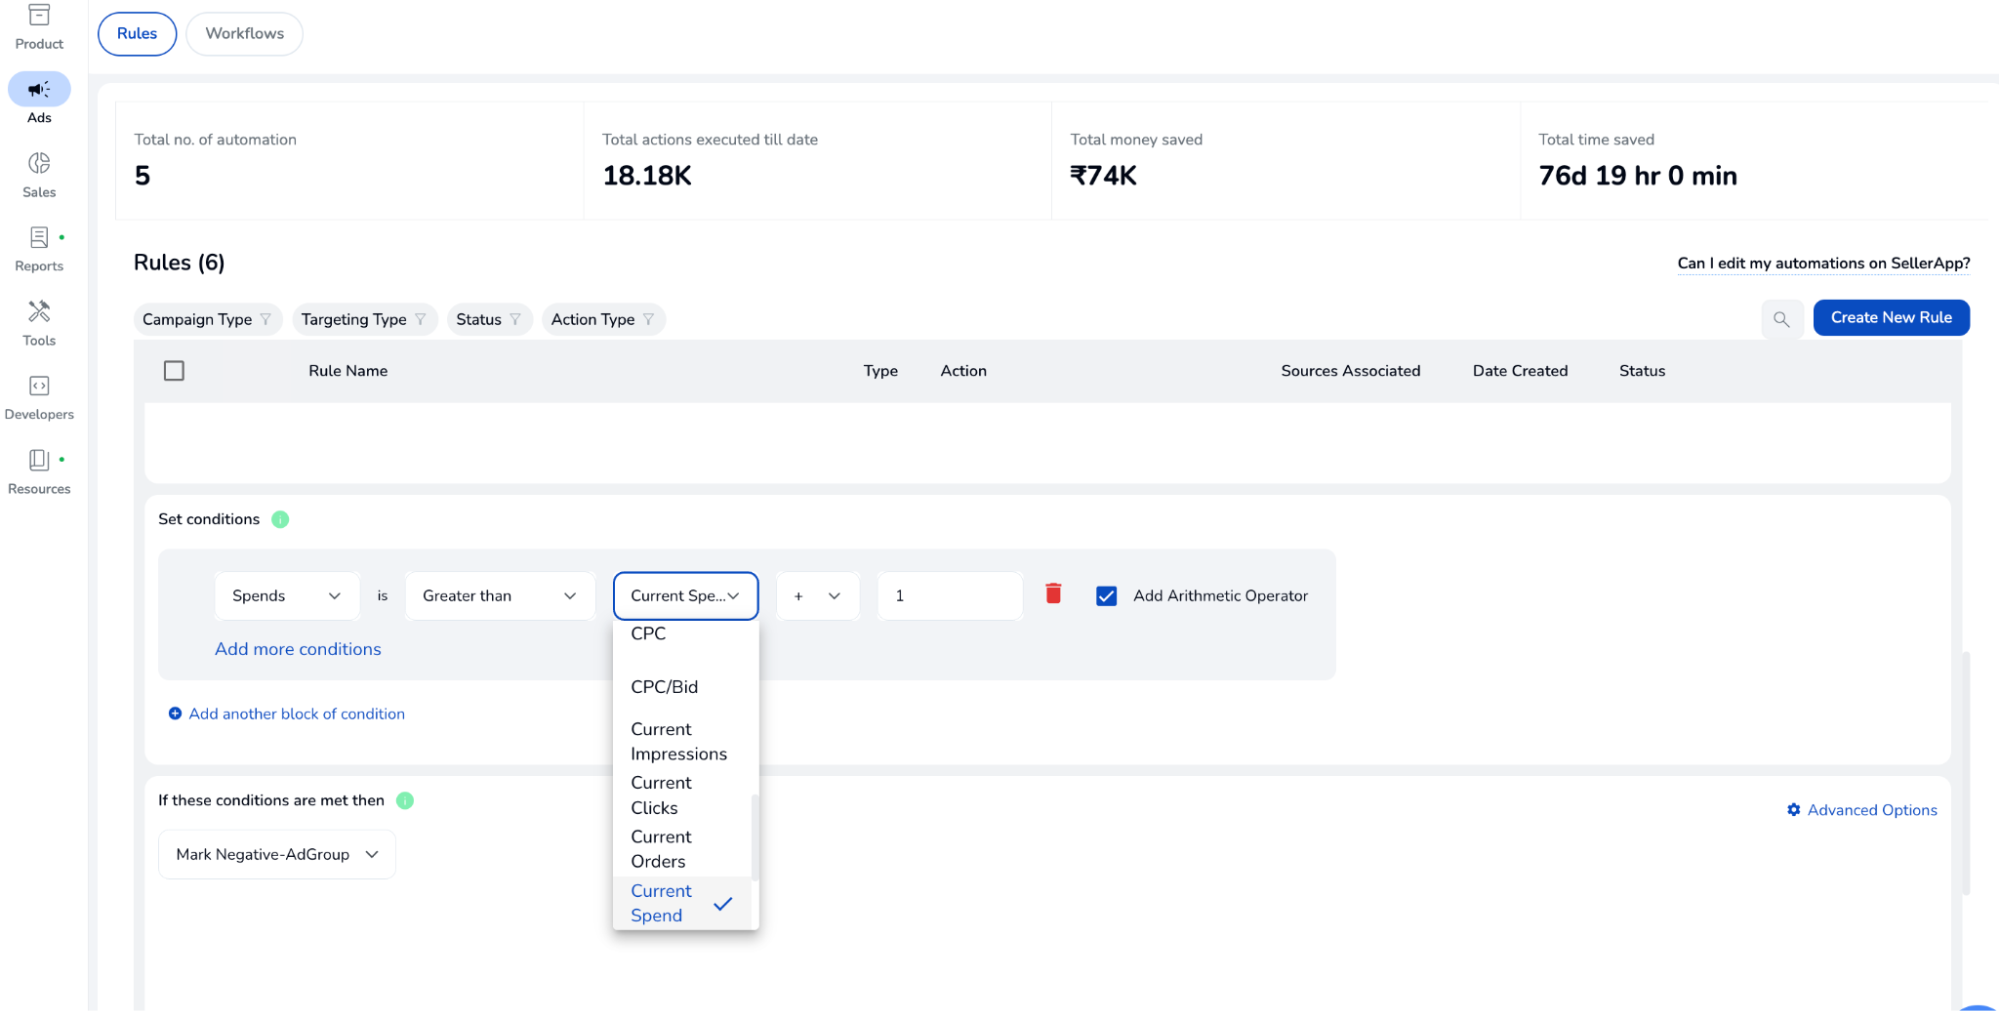Viewport: 1999px width, 1012px height.
Task: Switch to the Workflows tab
Action: pos(245,34)
